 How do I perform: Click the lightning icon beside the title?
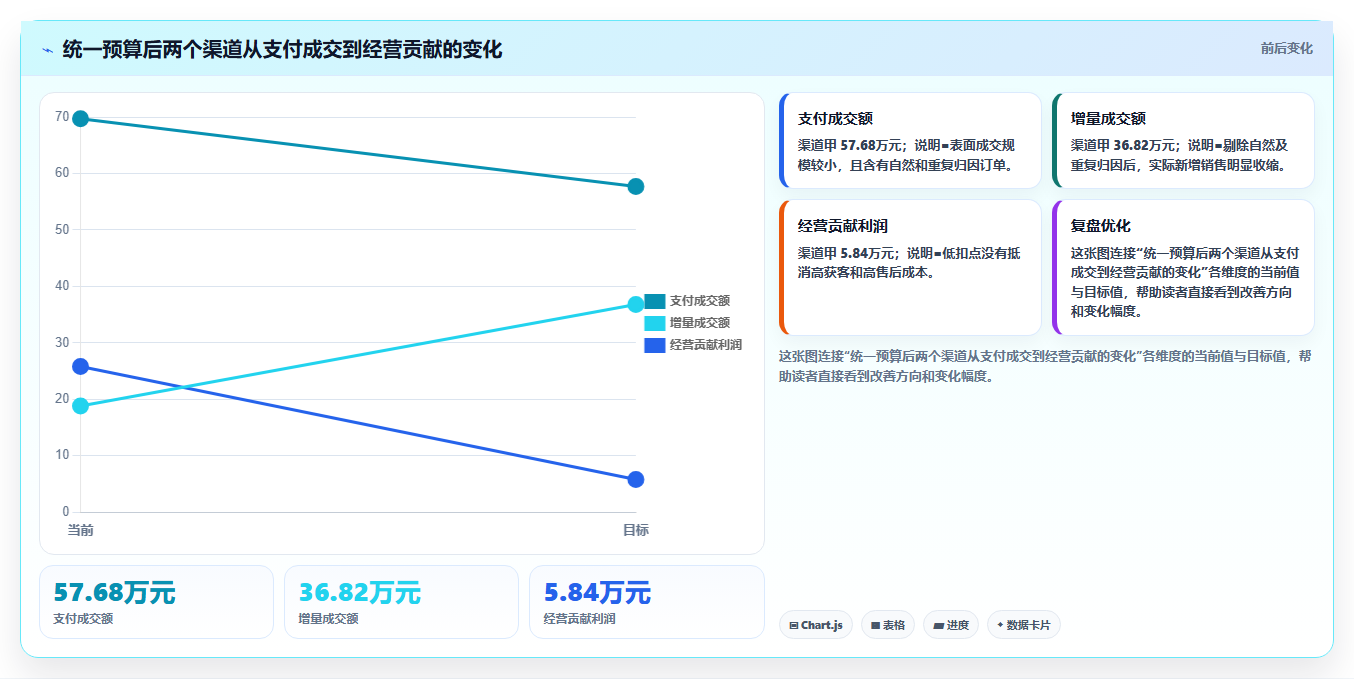pyautogui.click(x=47, y=50)
